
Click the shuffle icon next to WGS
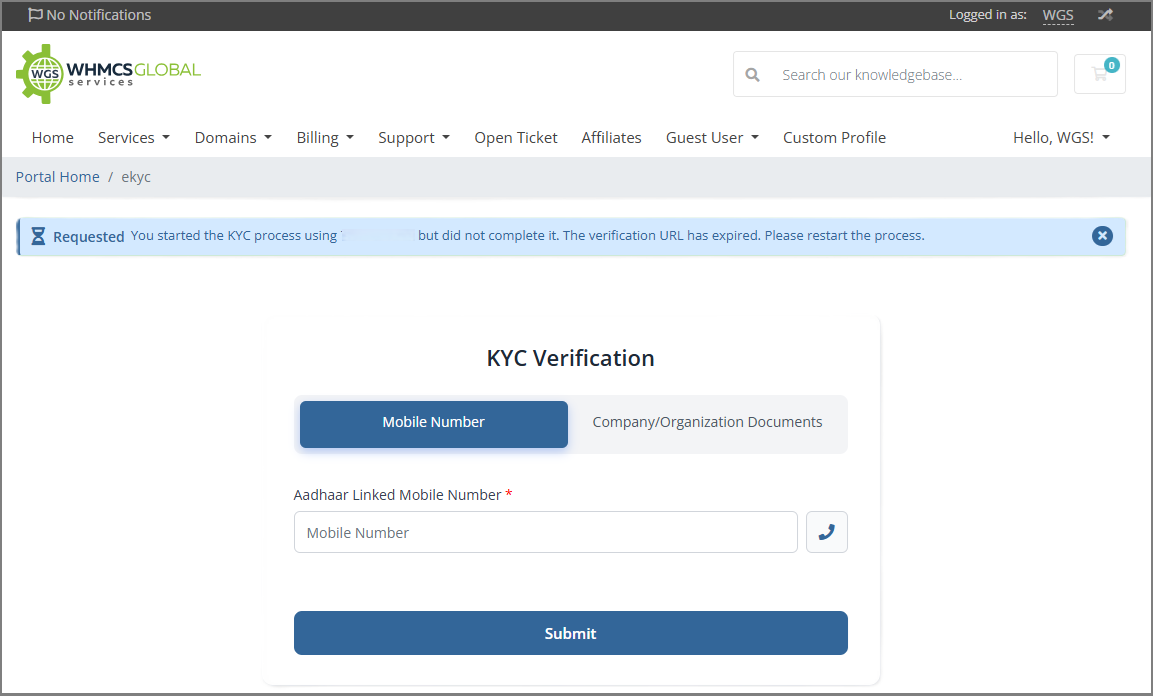pyautogui.click(x=1105, y=15)
